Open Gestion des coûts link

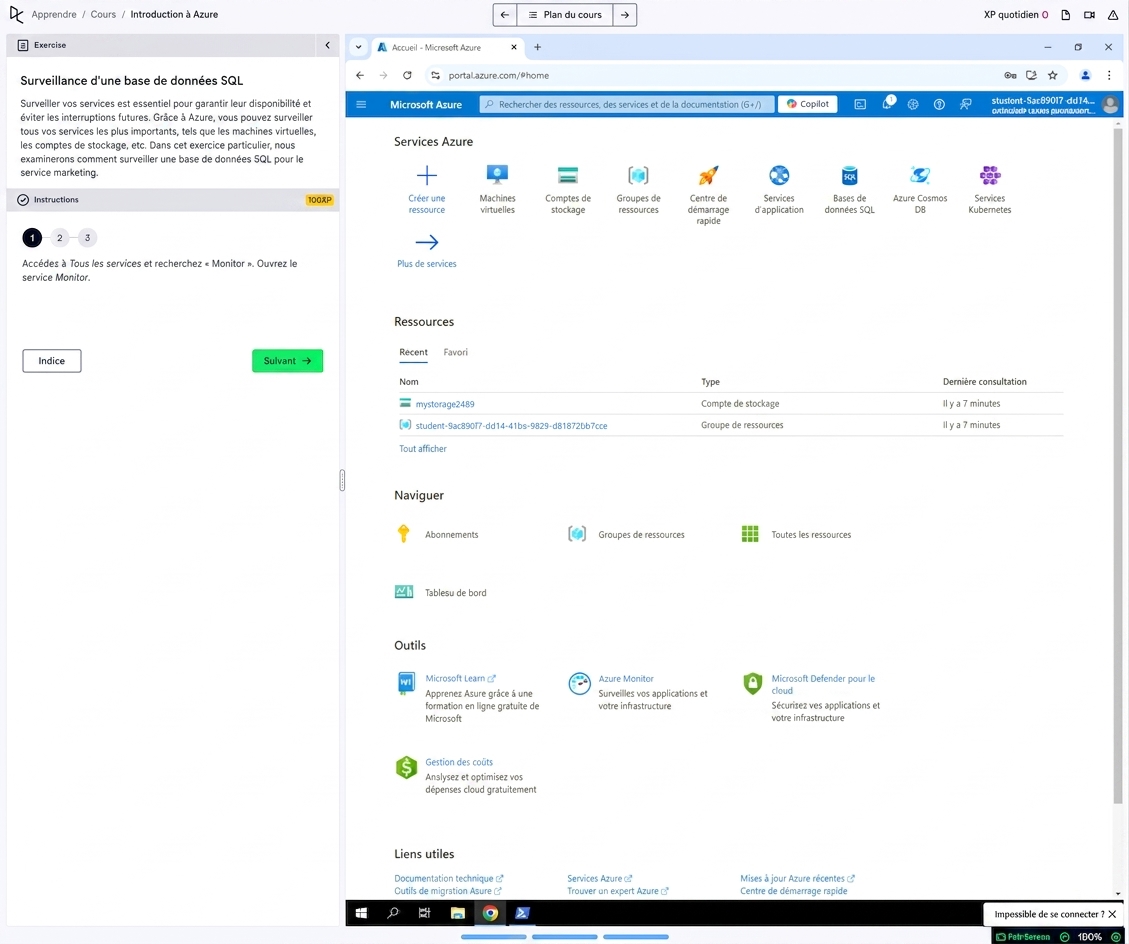click(459, 762)
